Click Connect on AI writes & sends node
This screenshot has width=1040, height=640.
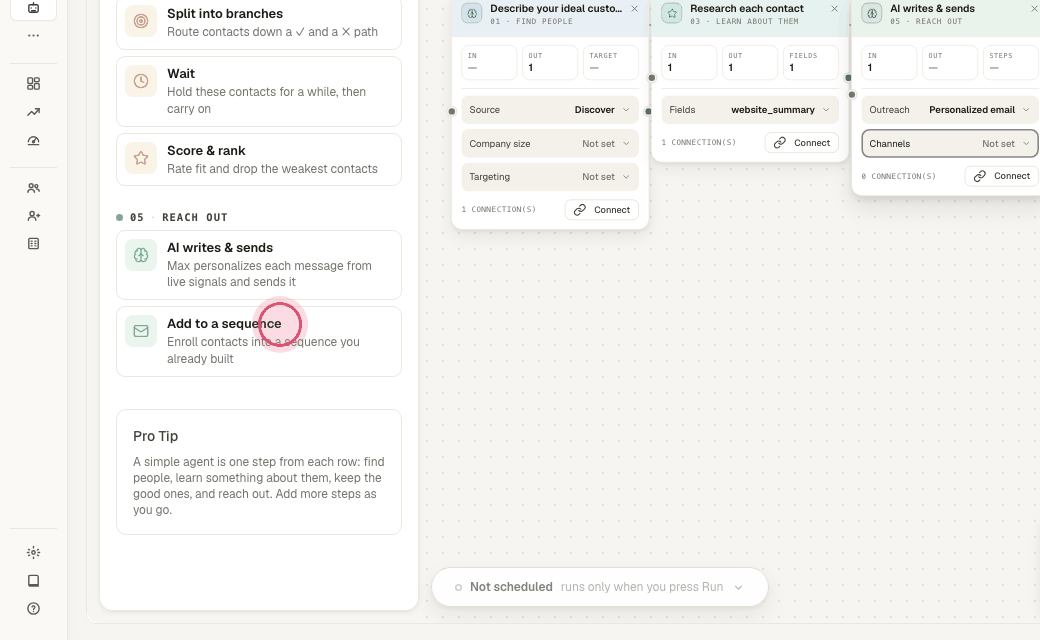click(1002, 176)
